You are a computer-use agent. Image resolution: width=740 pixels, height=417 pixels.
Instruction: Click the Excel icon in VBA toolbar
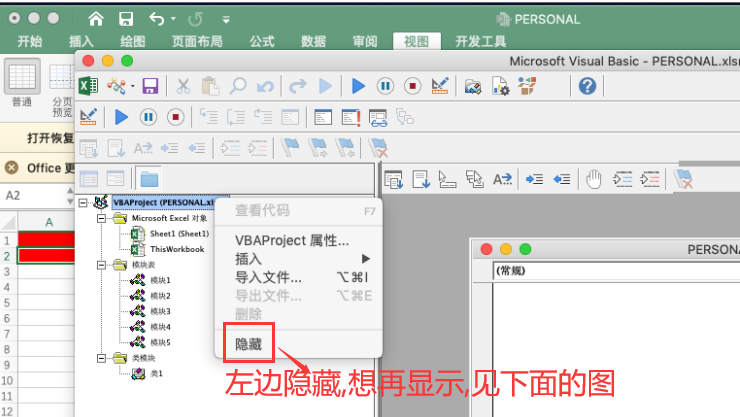tap(88, 86)
